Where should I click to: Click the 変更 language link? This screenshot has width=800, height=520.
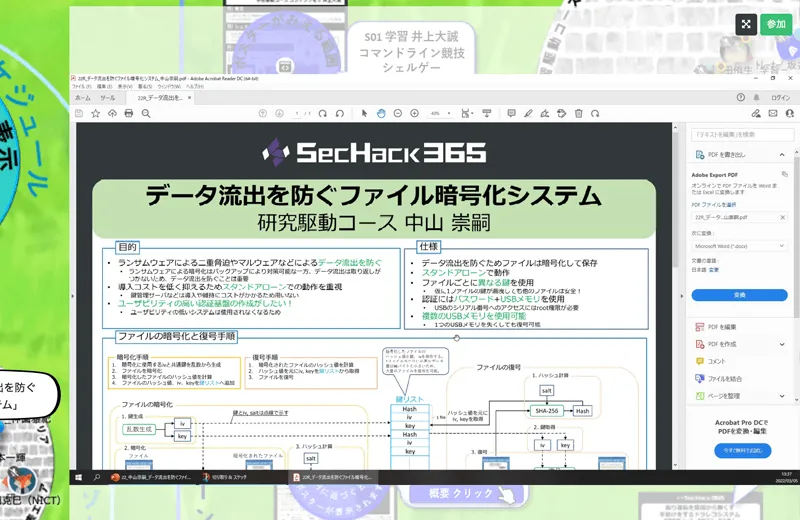[x=714, y=269]
